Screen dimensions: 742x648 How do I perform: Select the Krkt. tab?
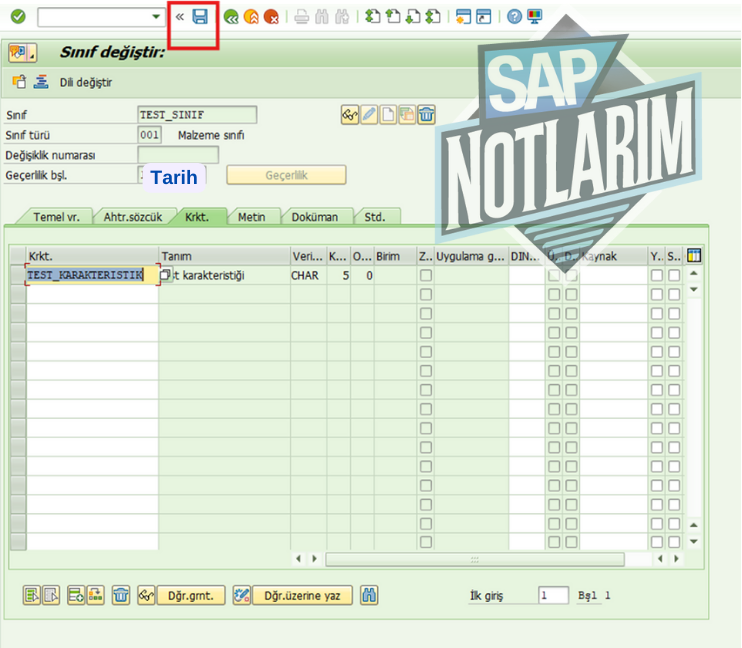(x=197, y=217)
